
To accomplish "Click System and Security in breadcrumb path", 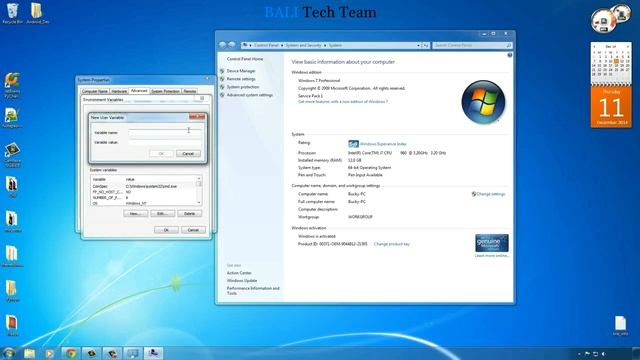I will point(303,45).
